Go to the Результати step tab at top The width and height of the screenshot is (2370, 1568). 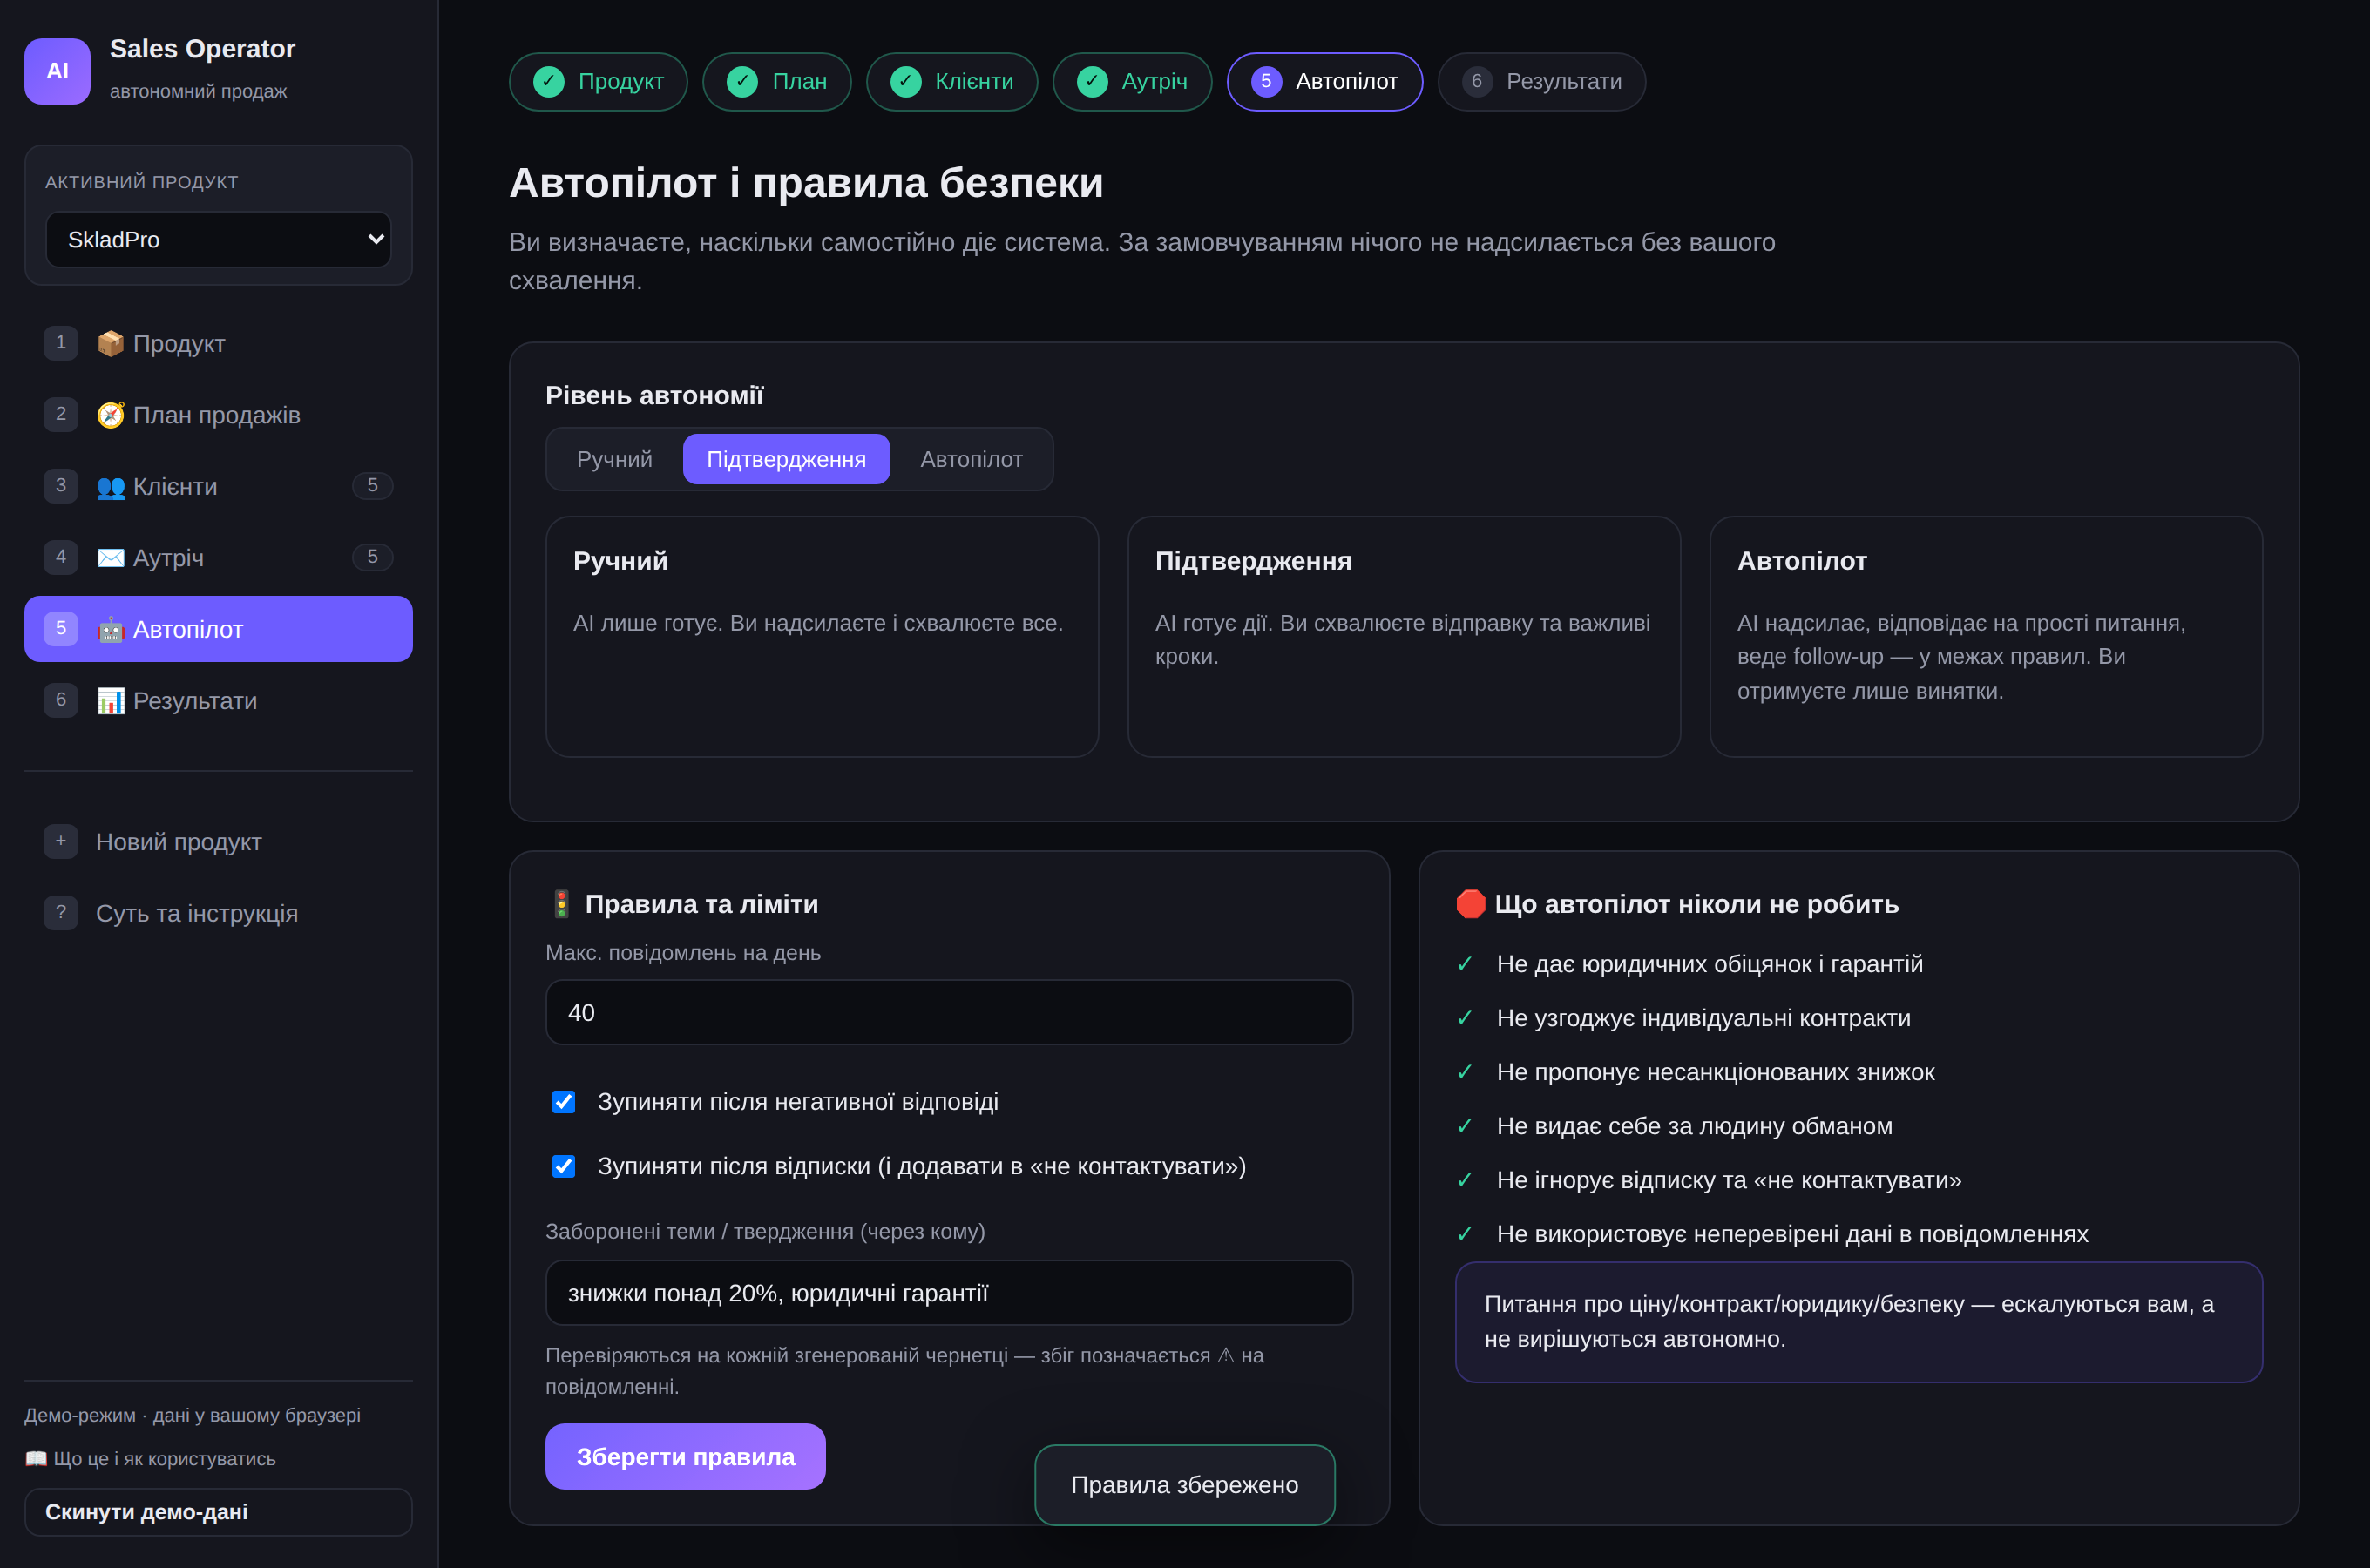[x=1541, y=82]
